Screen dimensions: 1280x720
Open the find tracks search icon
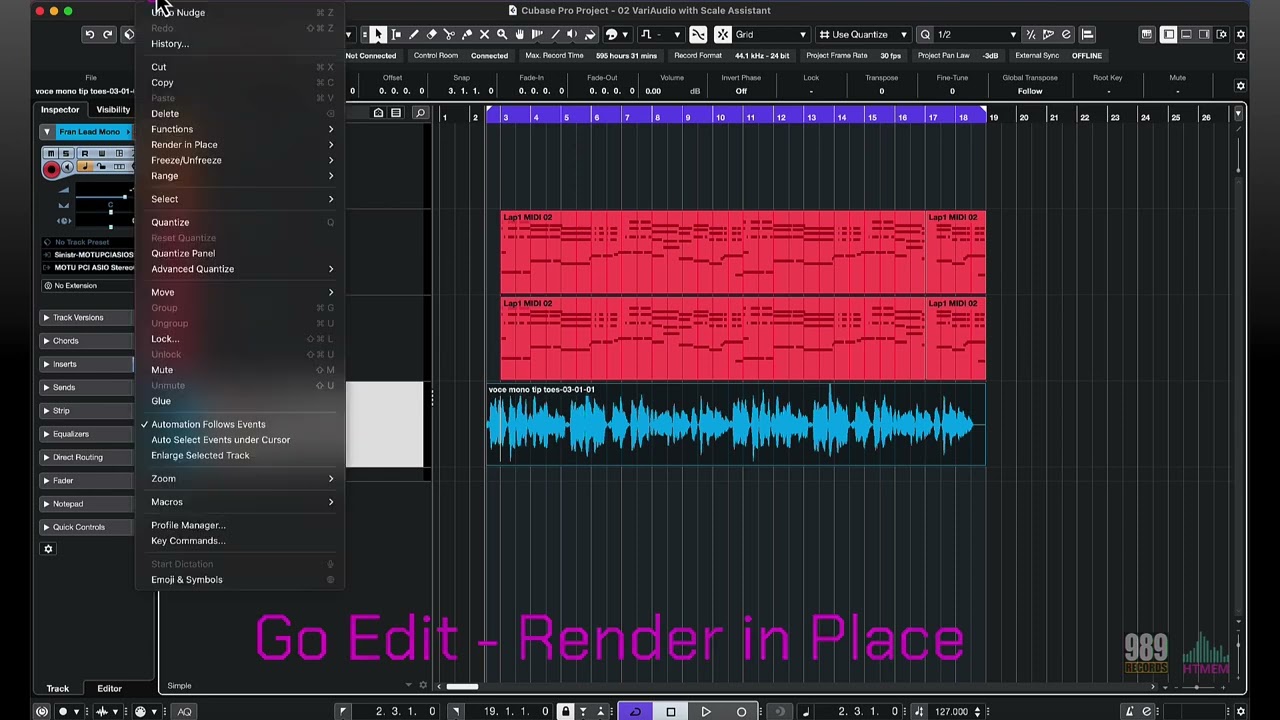point(420,113)
